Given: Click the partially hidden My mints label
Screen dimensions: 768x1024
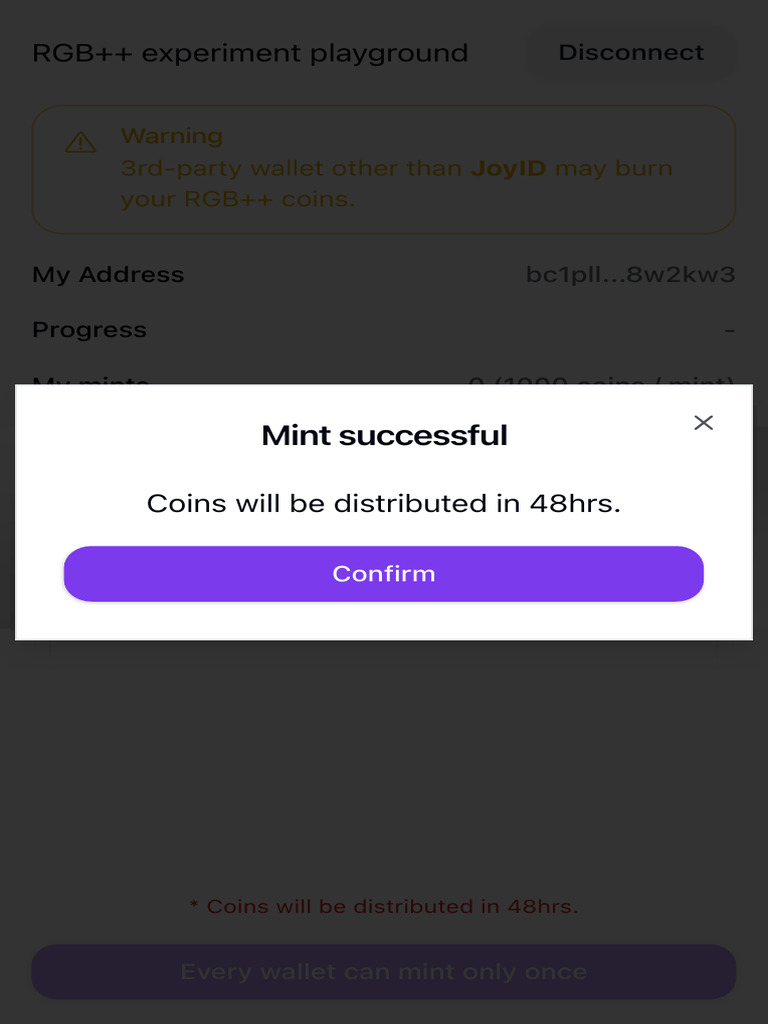Looking at the screenshot, I should (x=91, y=380).
